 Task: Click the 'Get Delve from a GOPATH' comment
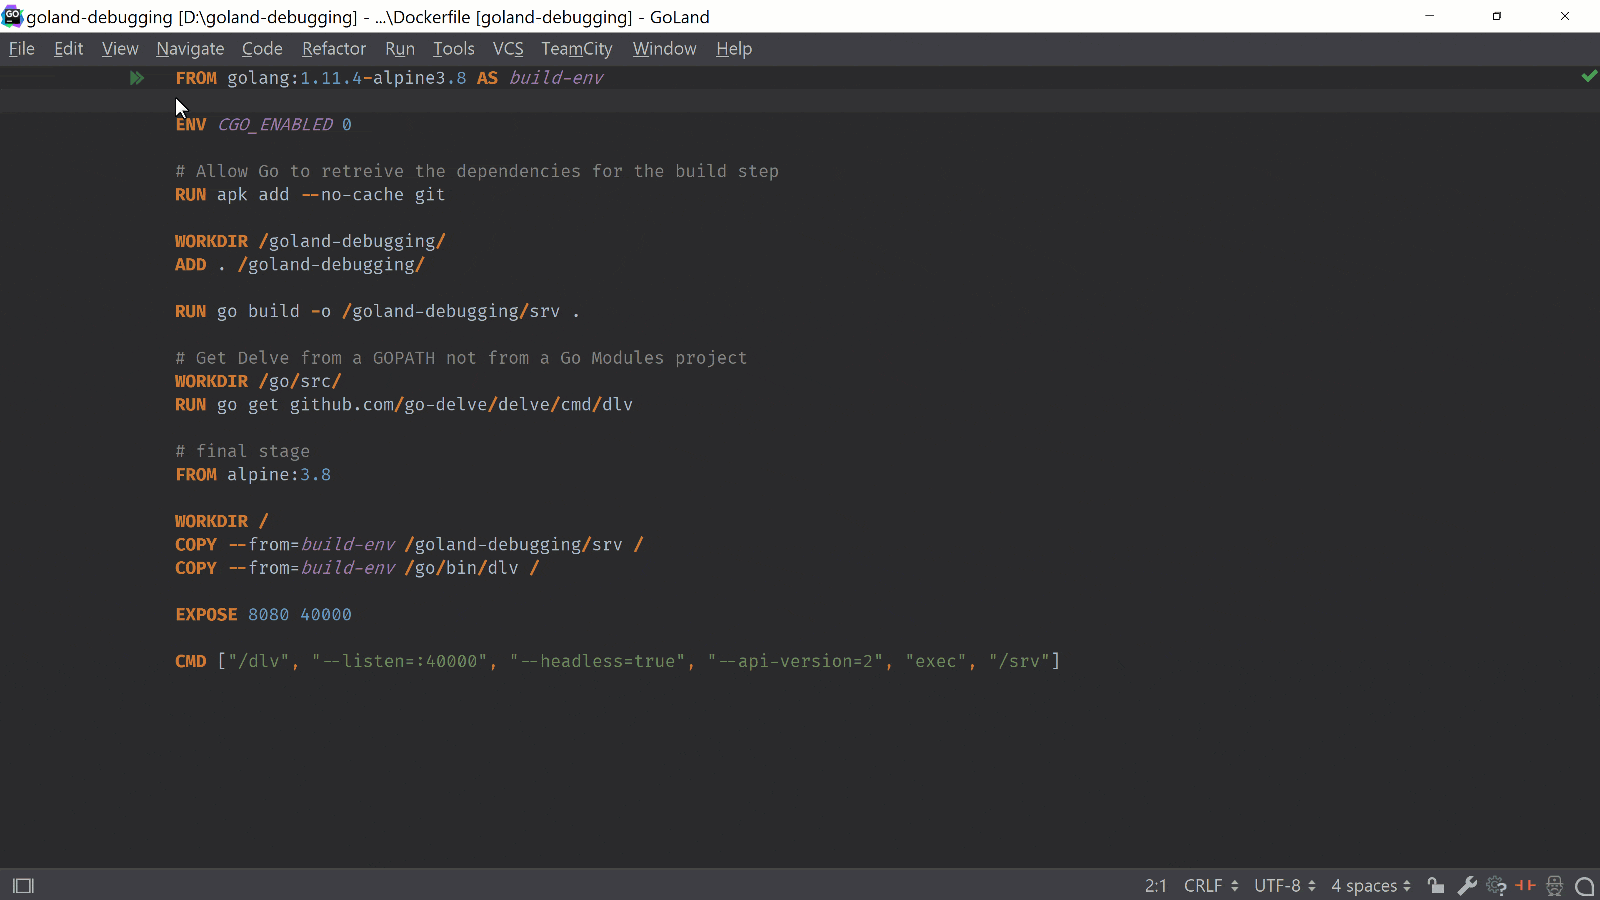(461, 358)
